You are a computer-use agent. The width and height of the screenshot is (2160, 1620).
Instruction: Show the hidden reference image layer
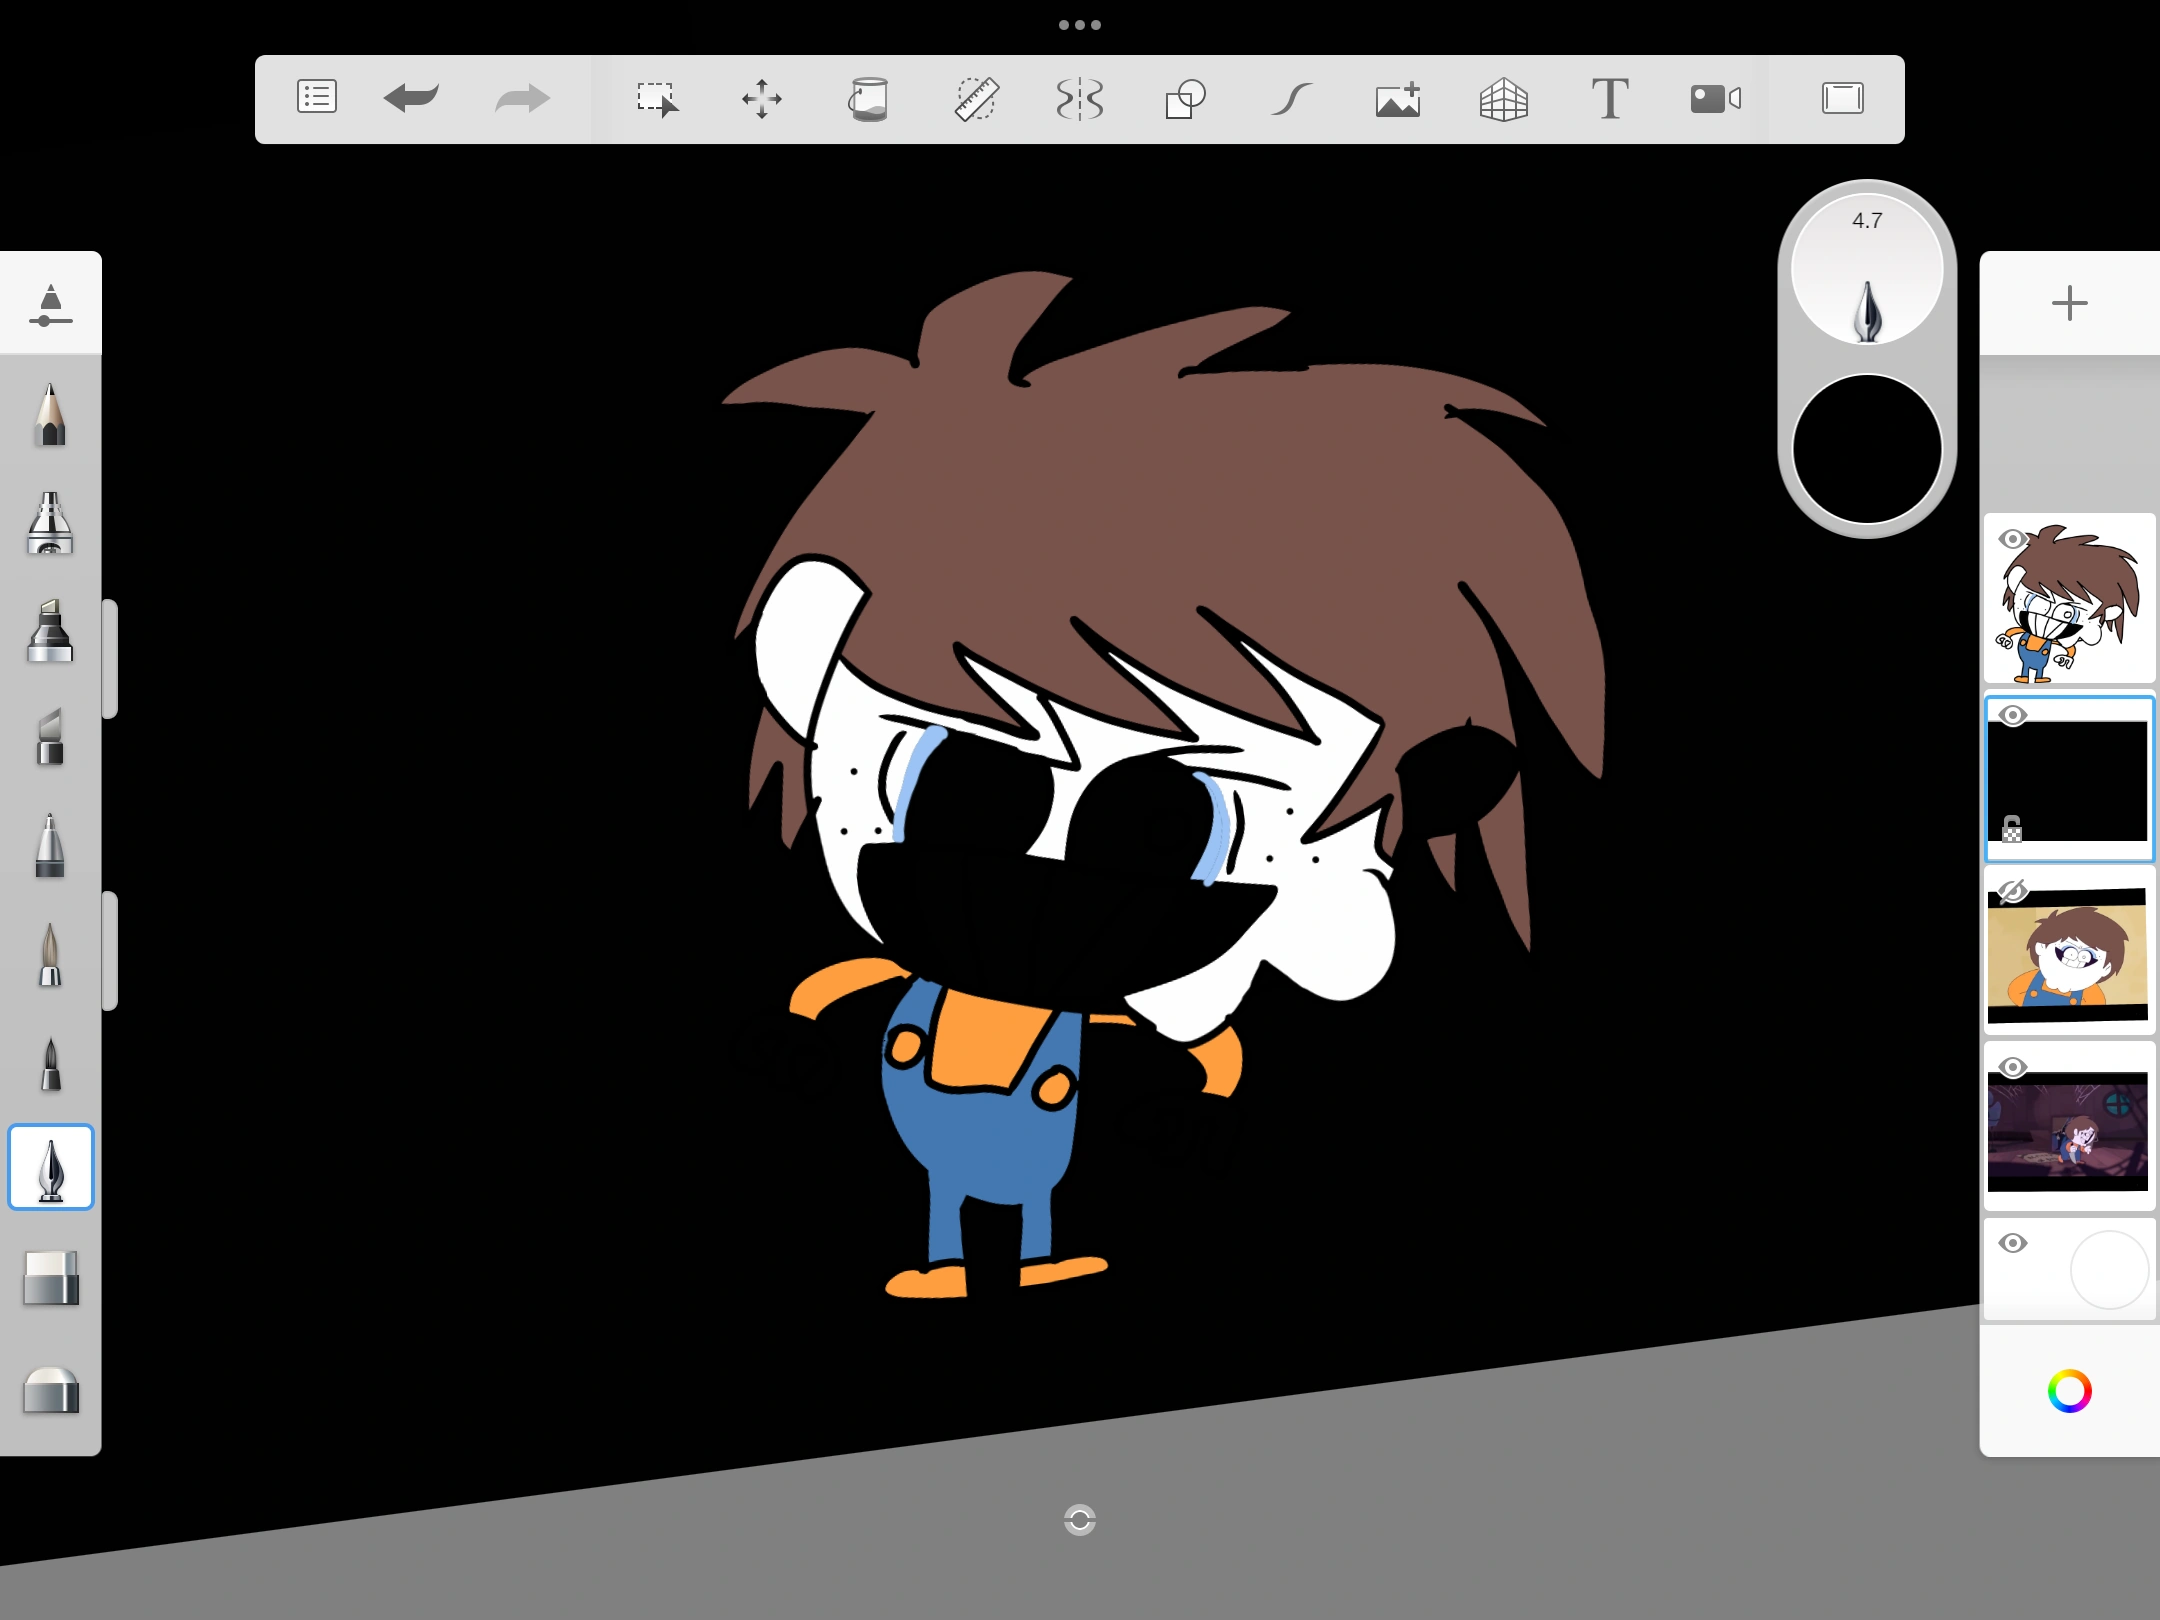(x=2012, y=891)
